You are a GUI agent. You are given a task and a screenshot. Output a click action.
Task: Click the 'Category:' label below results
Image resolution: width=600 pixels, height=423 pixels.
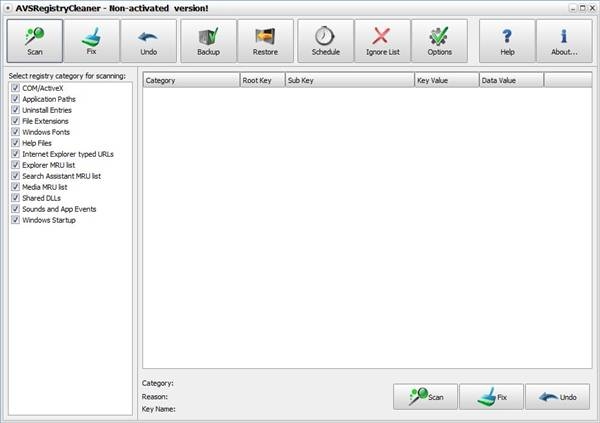[x=158, y=383]
